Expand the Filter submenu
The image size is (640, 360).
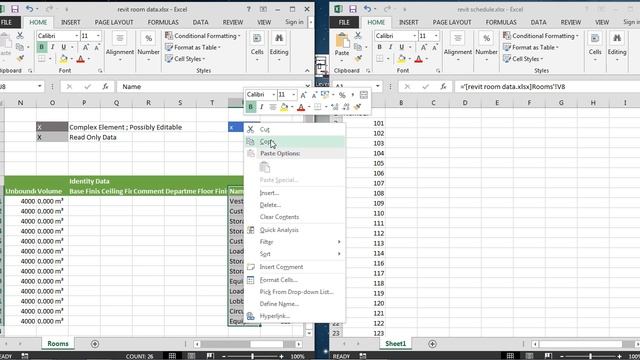tap(294, 242)
